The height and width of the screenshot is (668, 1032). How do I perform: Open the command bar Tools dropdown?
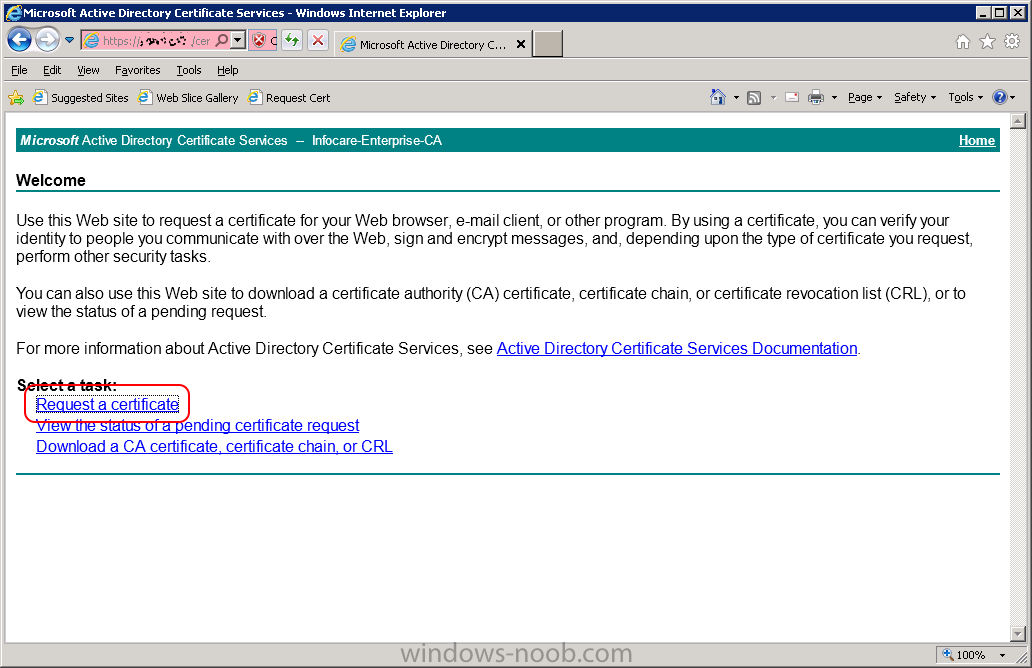pos(966,97)
